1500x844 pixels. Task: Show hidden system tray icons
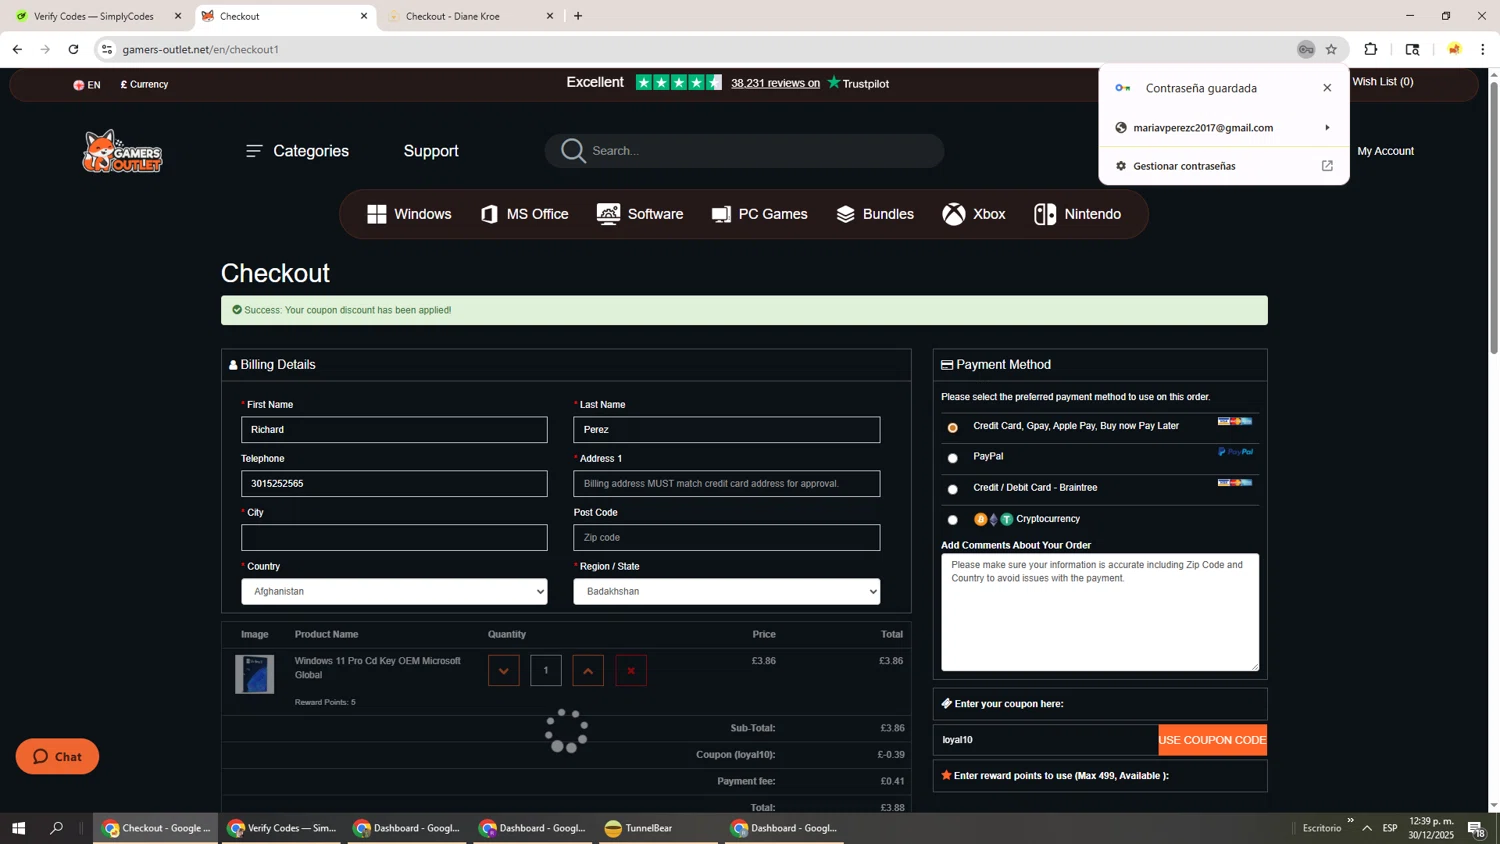1367,828
